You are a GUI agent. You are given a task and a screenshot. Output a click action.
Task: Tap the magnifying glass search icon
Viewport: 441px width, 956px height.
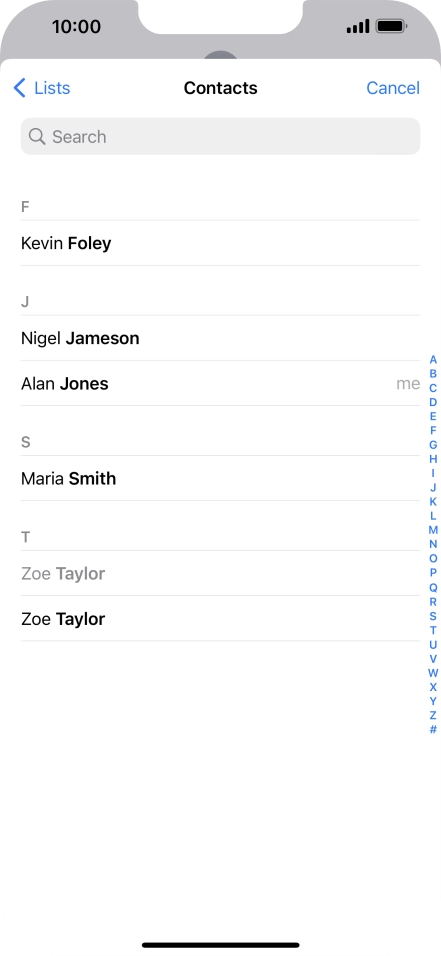coord(37,137)
